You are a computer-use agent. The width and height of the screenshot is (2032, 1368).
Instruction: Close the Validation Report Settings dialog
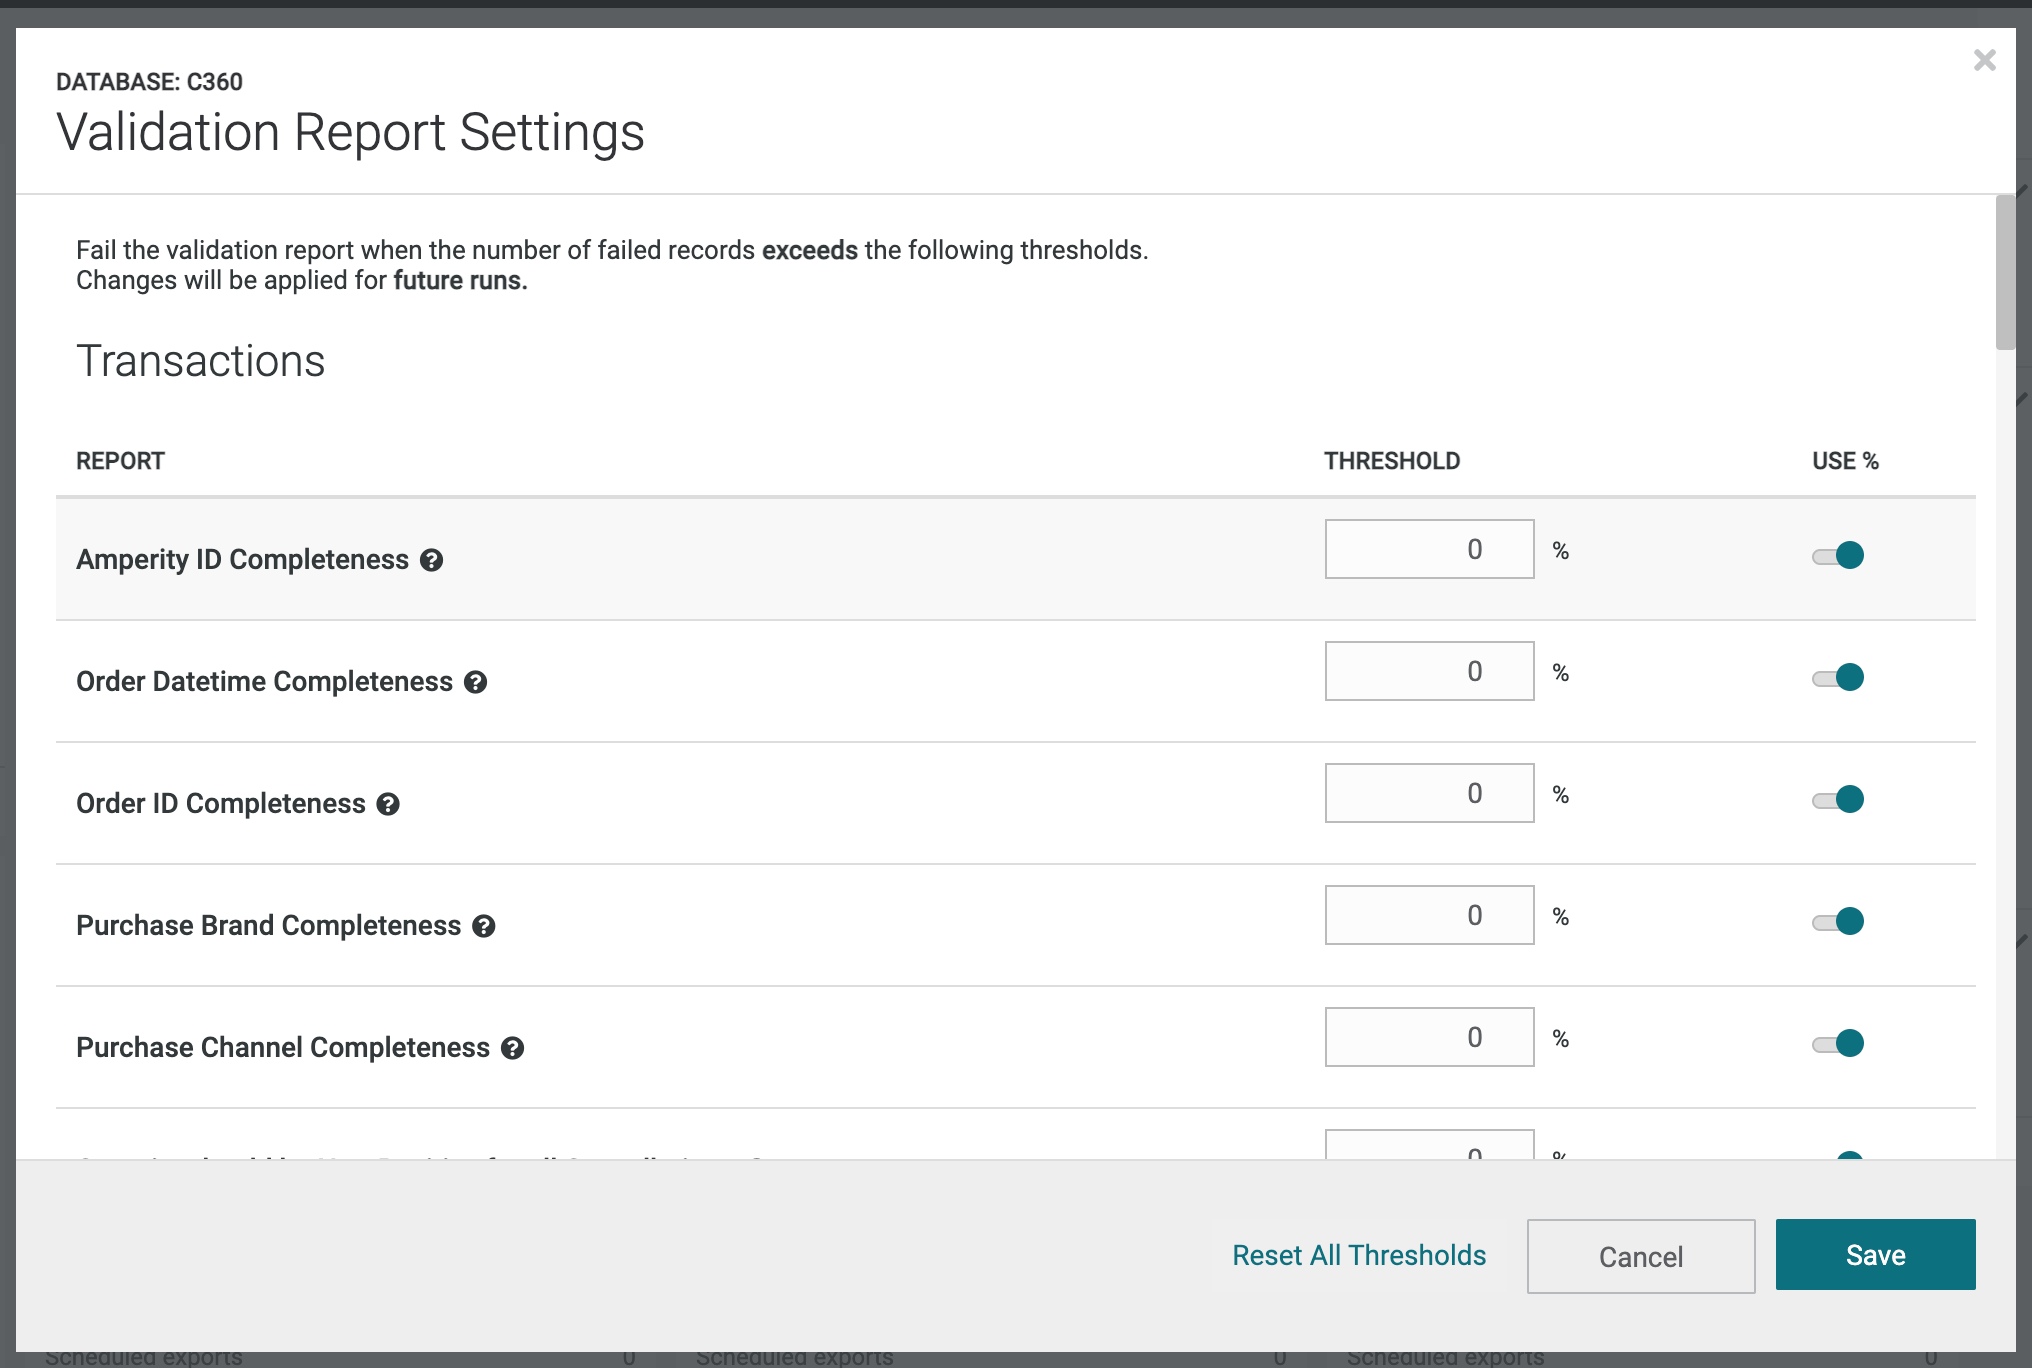coord(1984,60)
